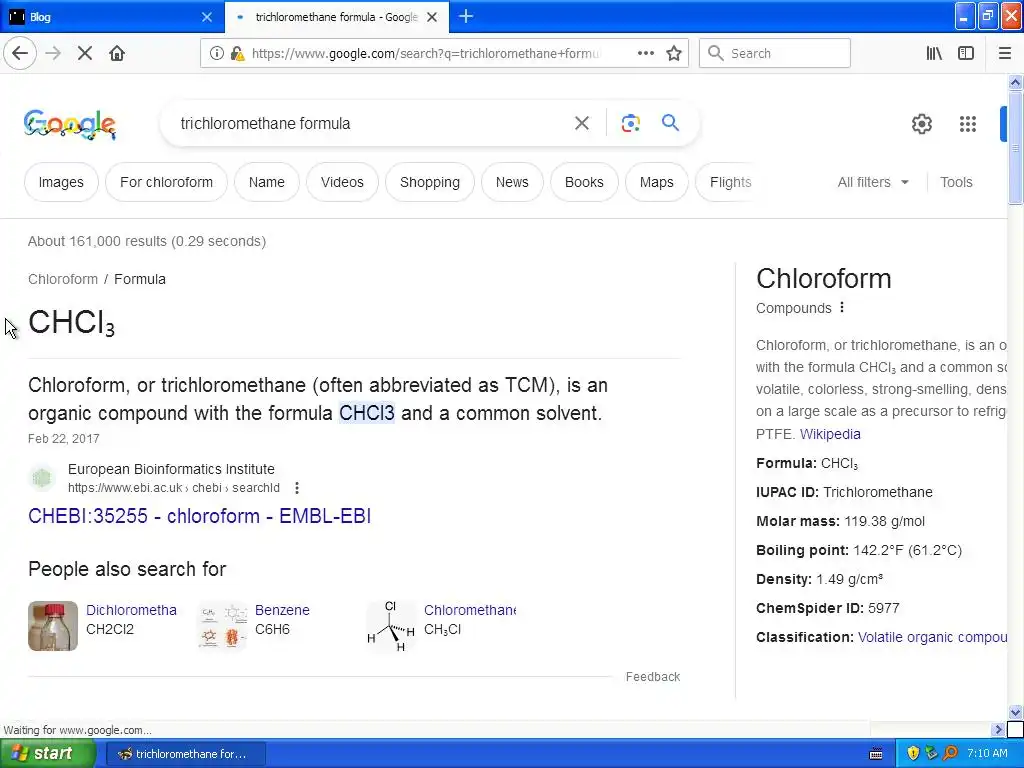This screenshot has width=1024, height=768.
Task: Open Google logo homepage link
Action: [x=70, y=124]
